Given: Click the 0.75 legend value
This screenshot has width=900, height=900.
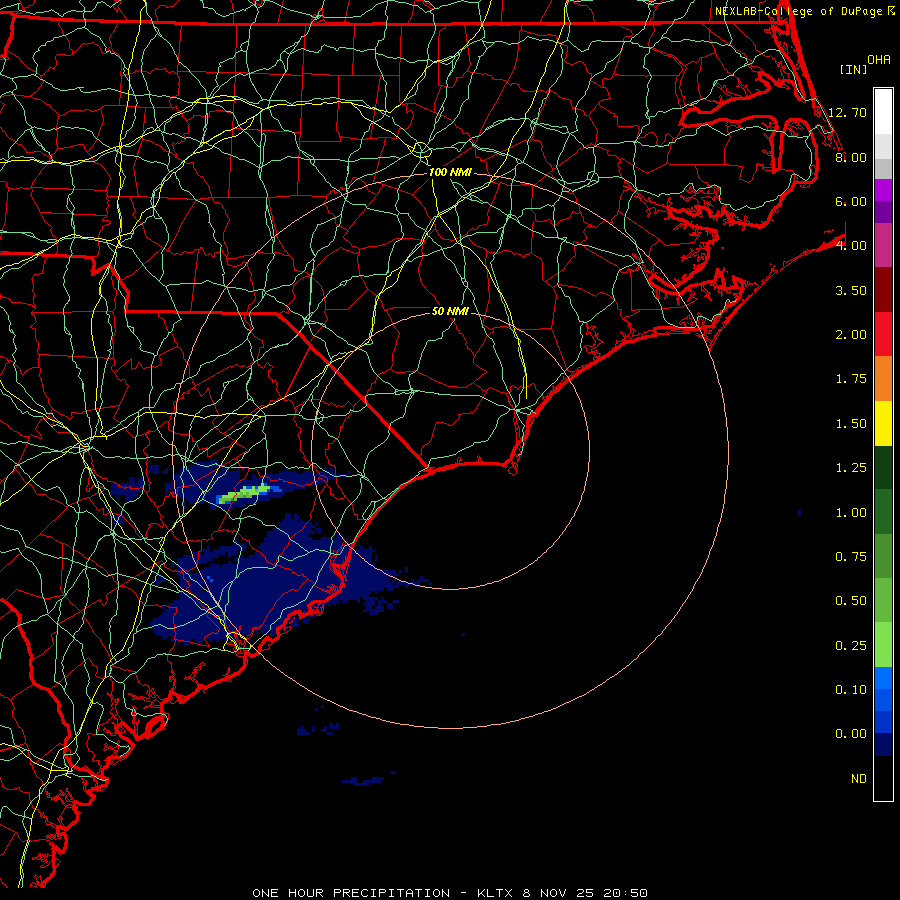Looking at the screenshot, I should tap(851, 557).
